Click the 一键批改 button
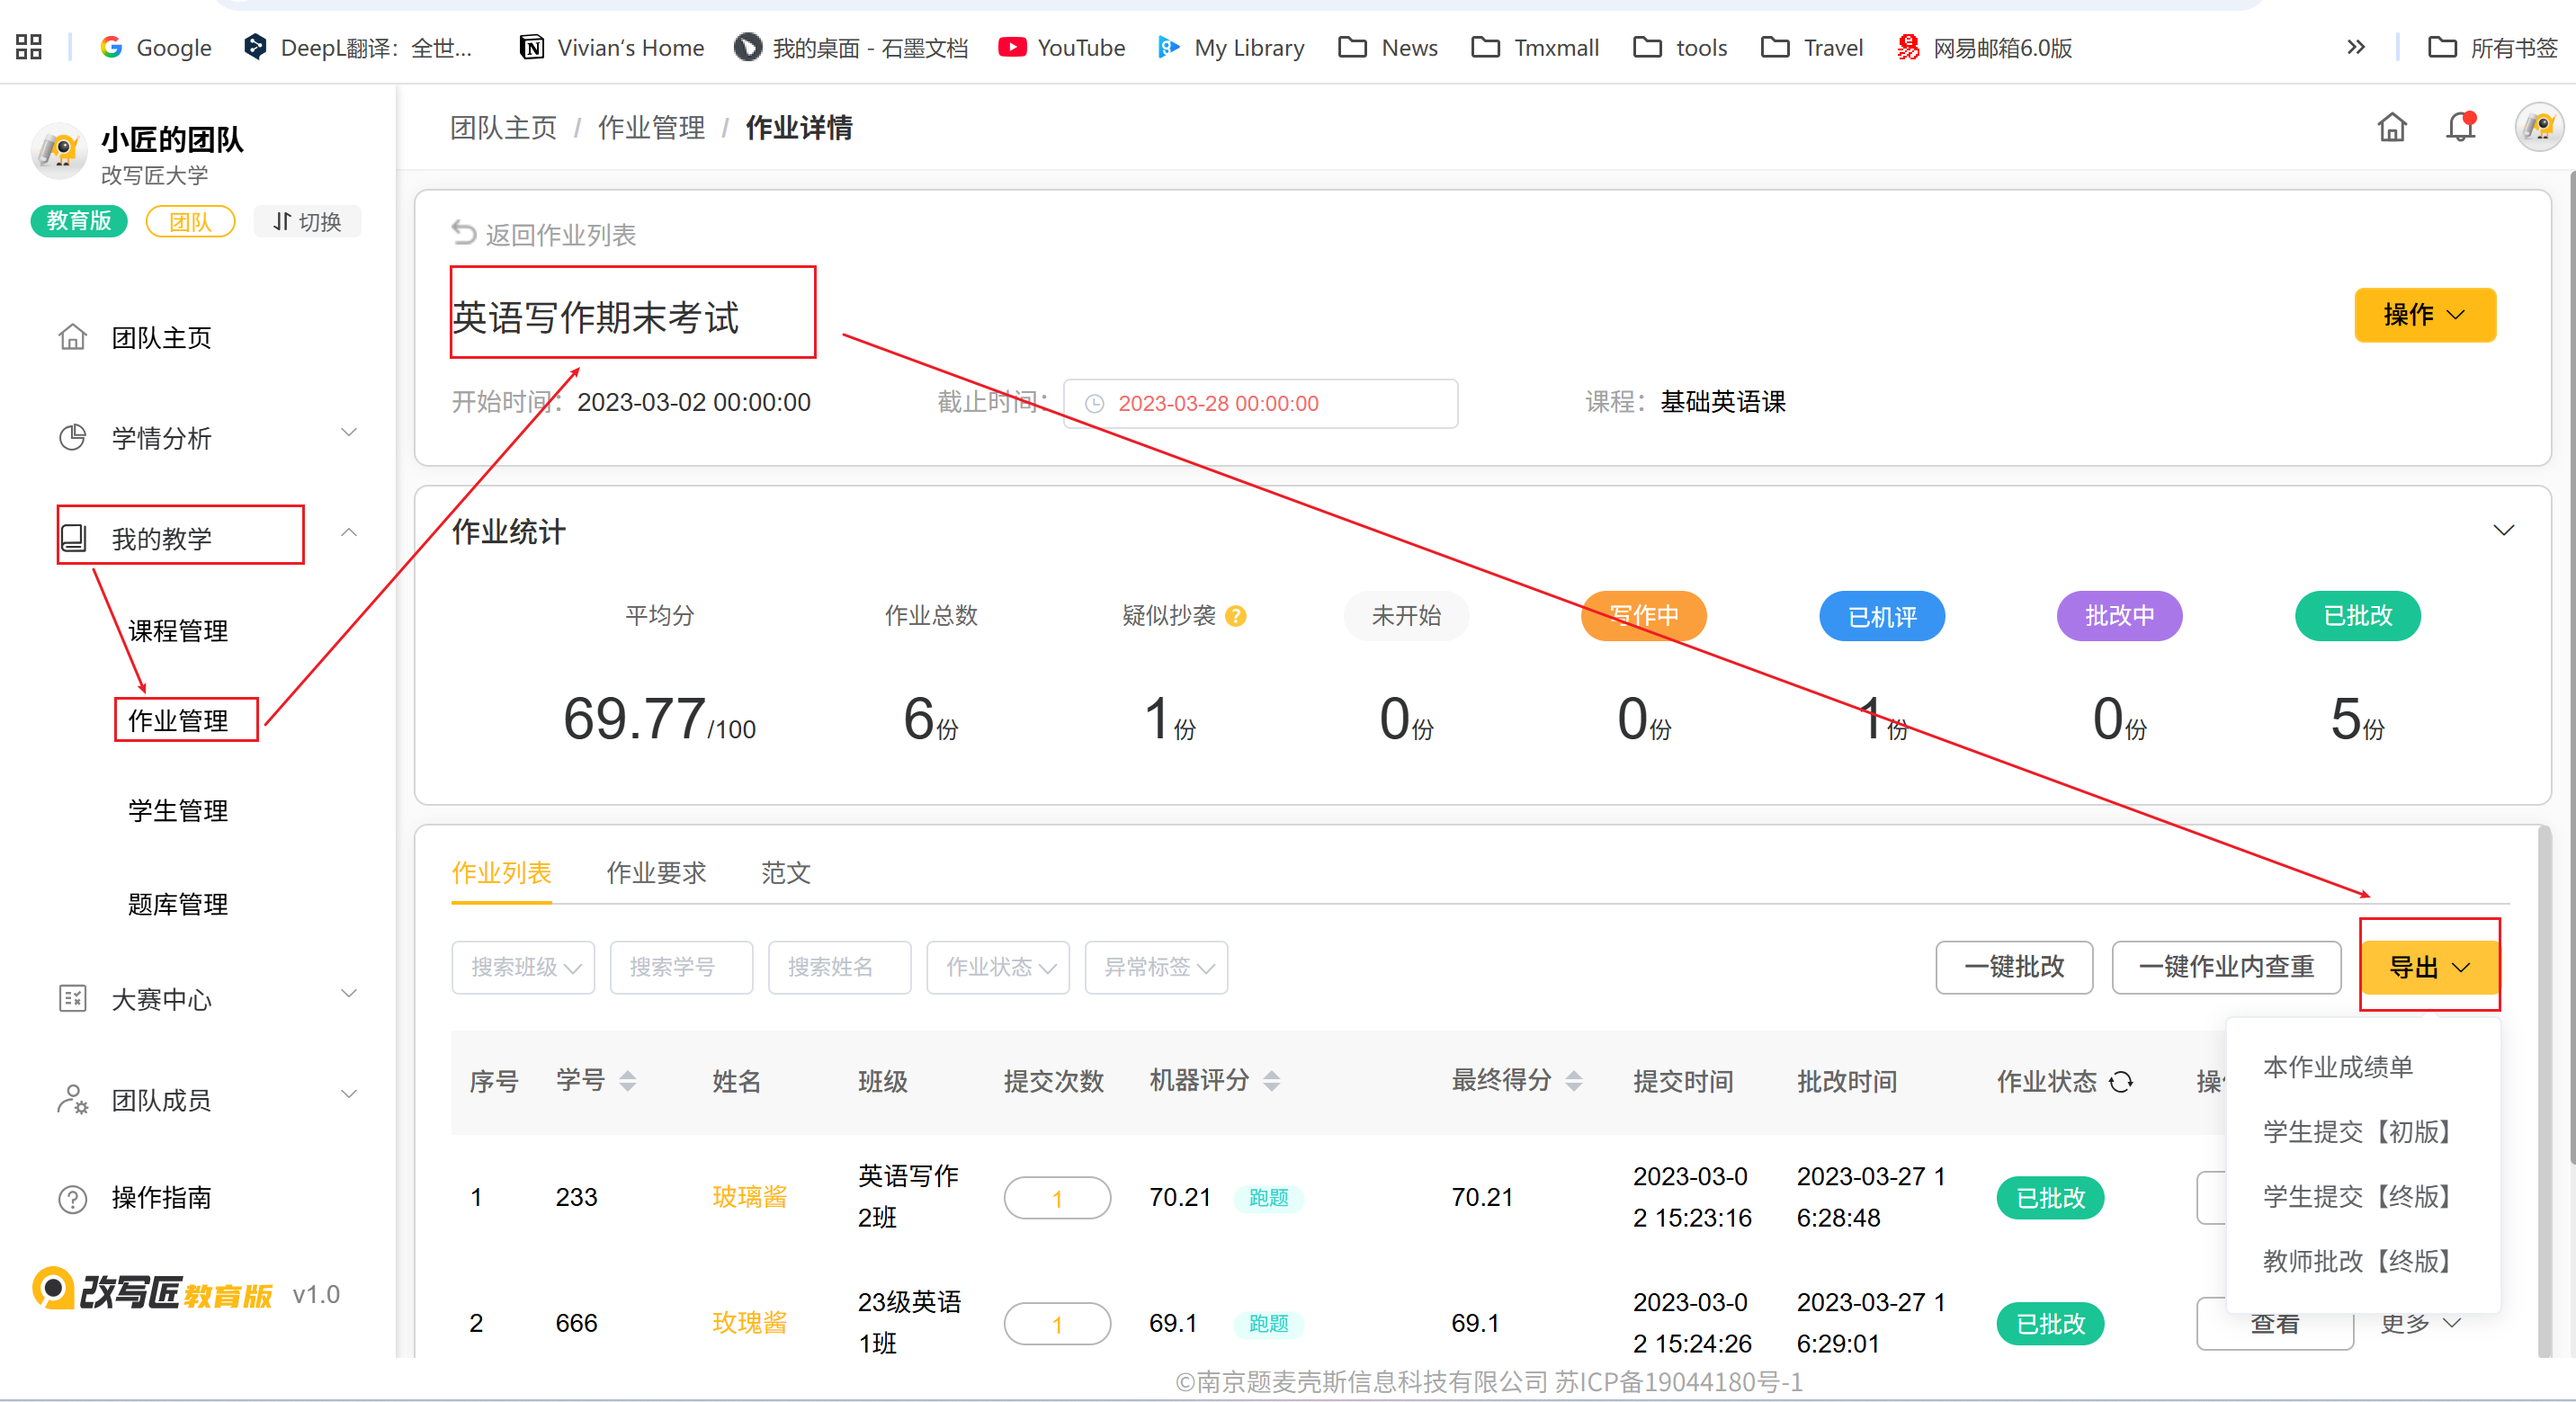Screen dimensions: 2576x1402 [x=2013, y=967]
